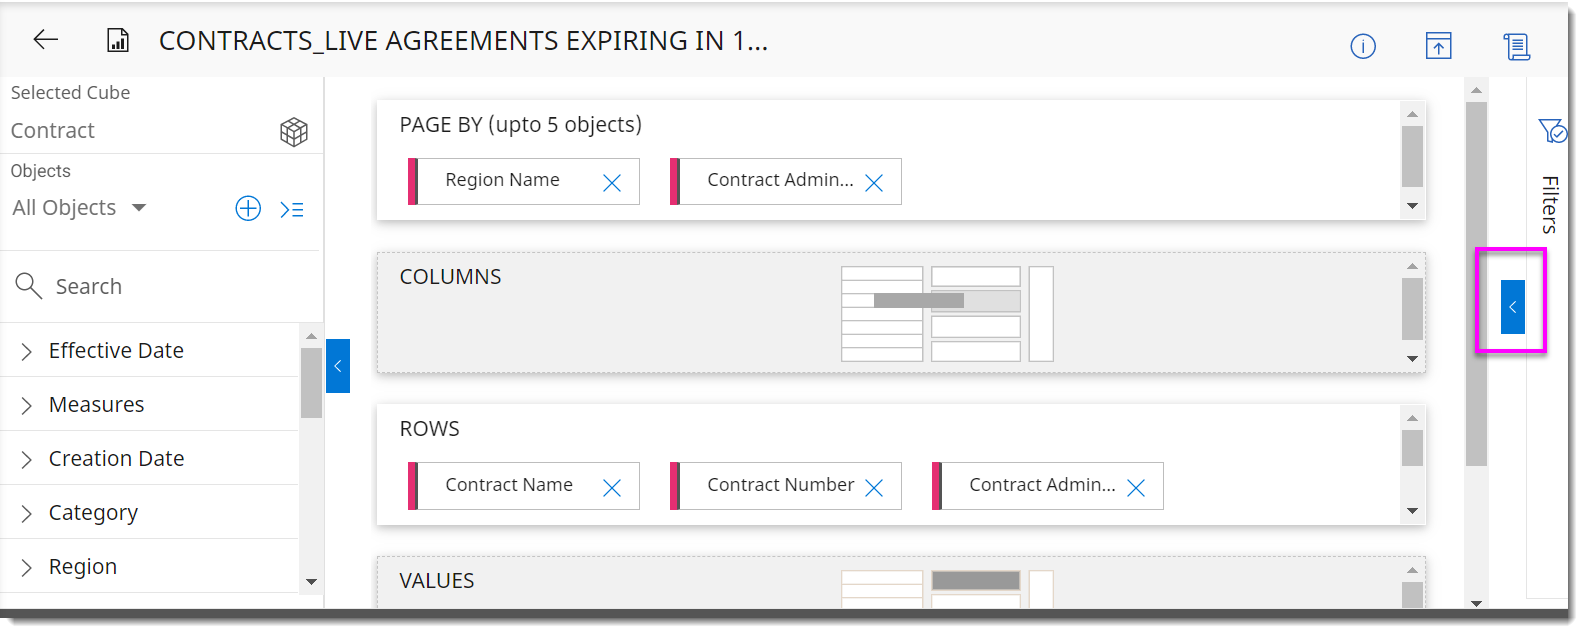Image resolution: width=1583 pixels, height=633 pixels.
Task: Click the Filters vertical tab label
Action: [1549, 204]
